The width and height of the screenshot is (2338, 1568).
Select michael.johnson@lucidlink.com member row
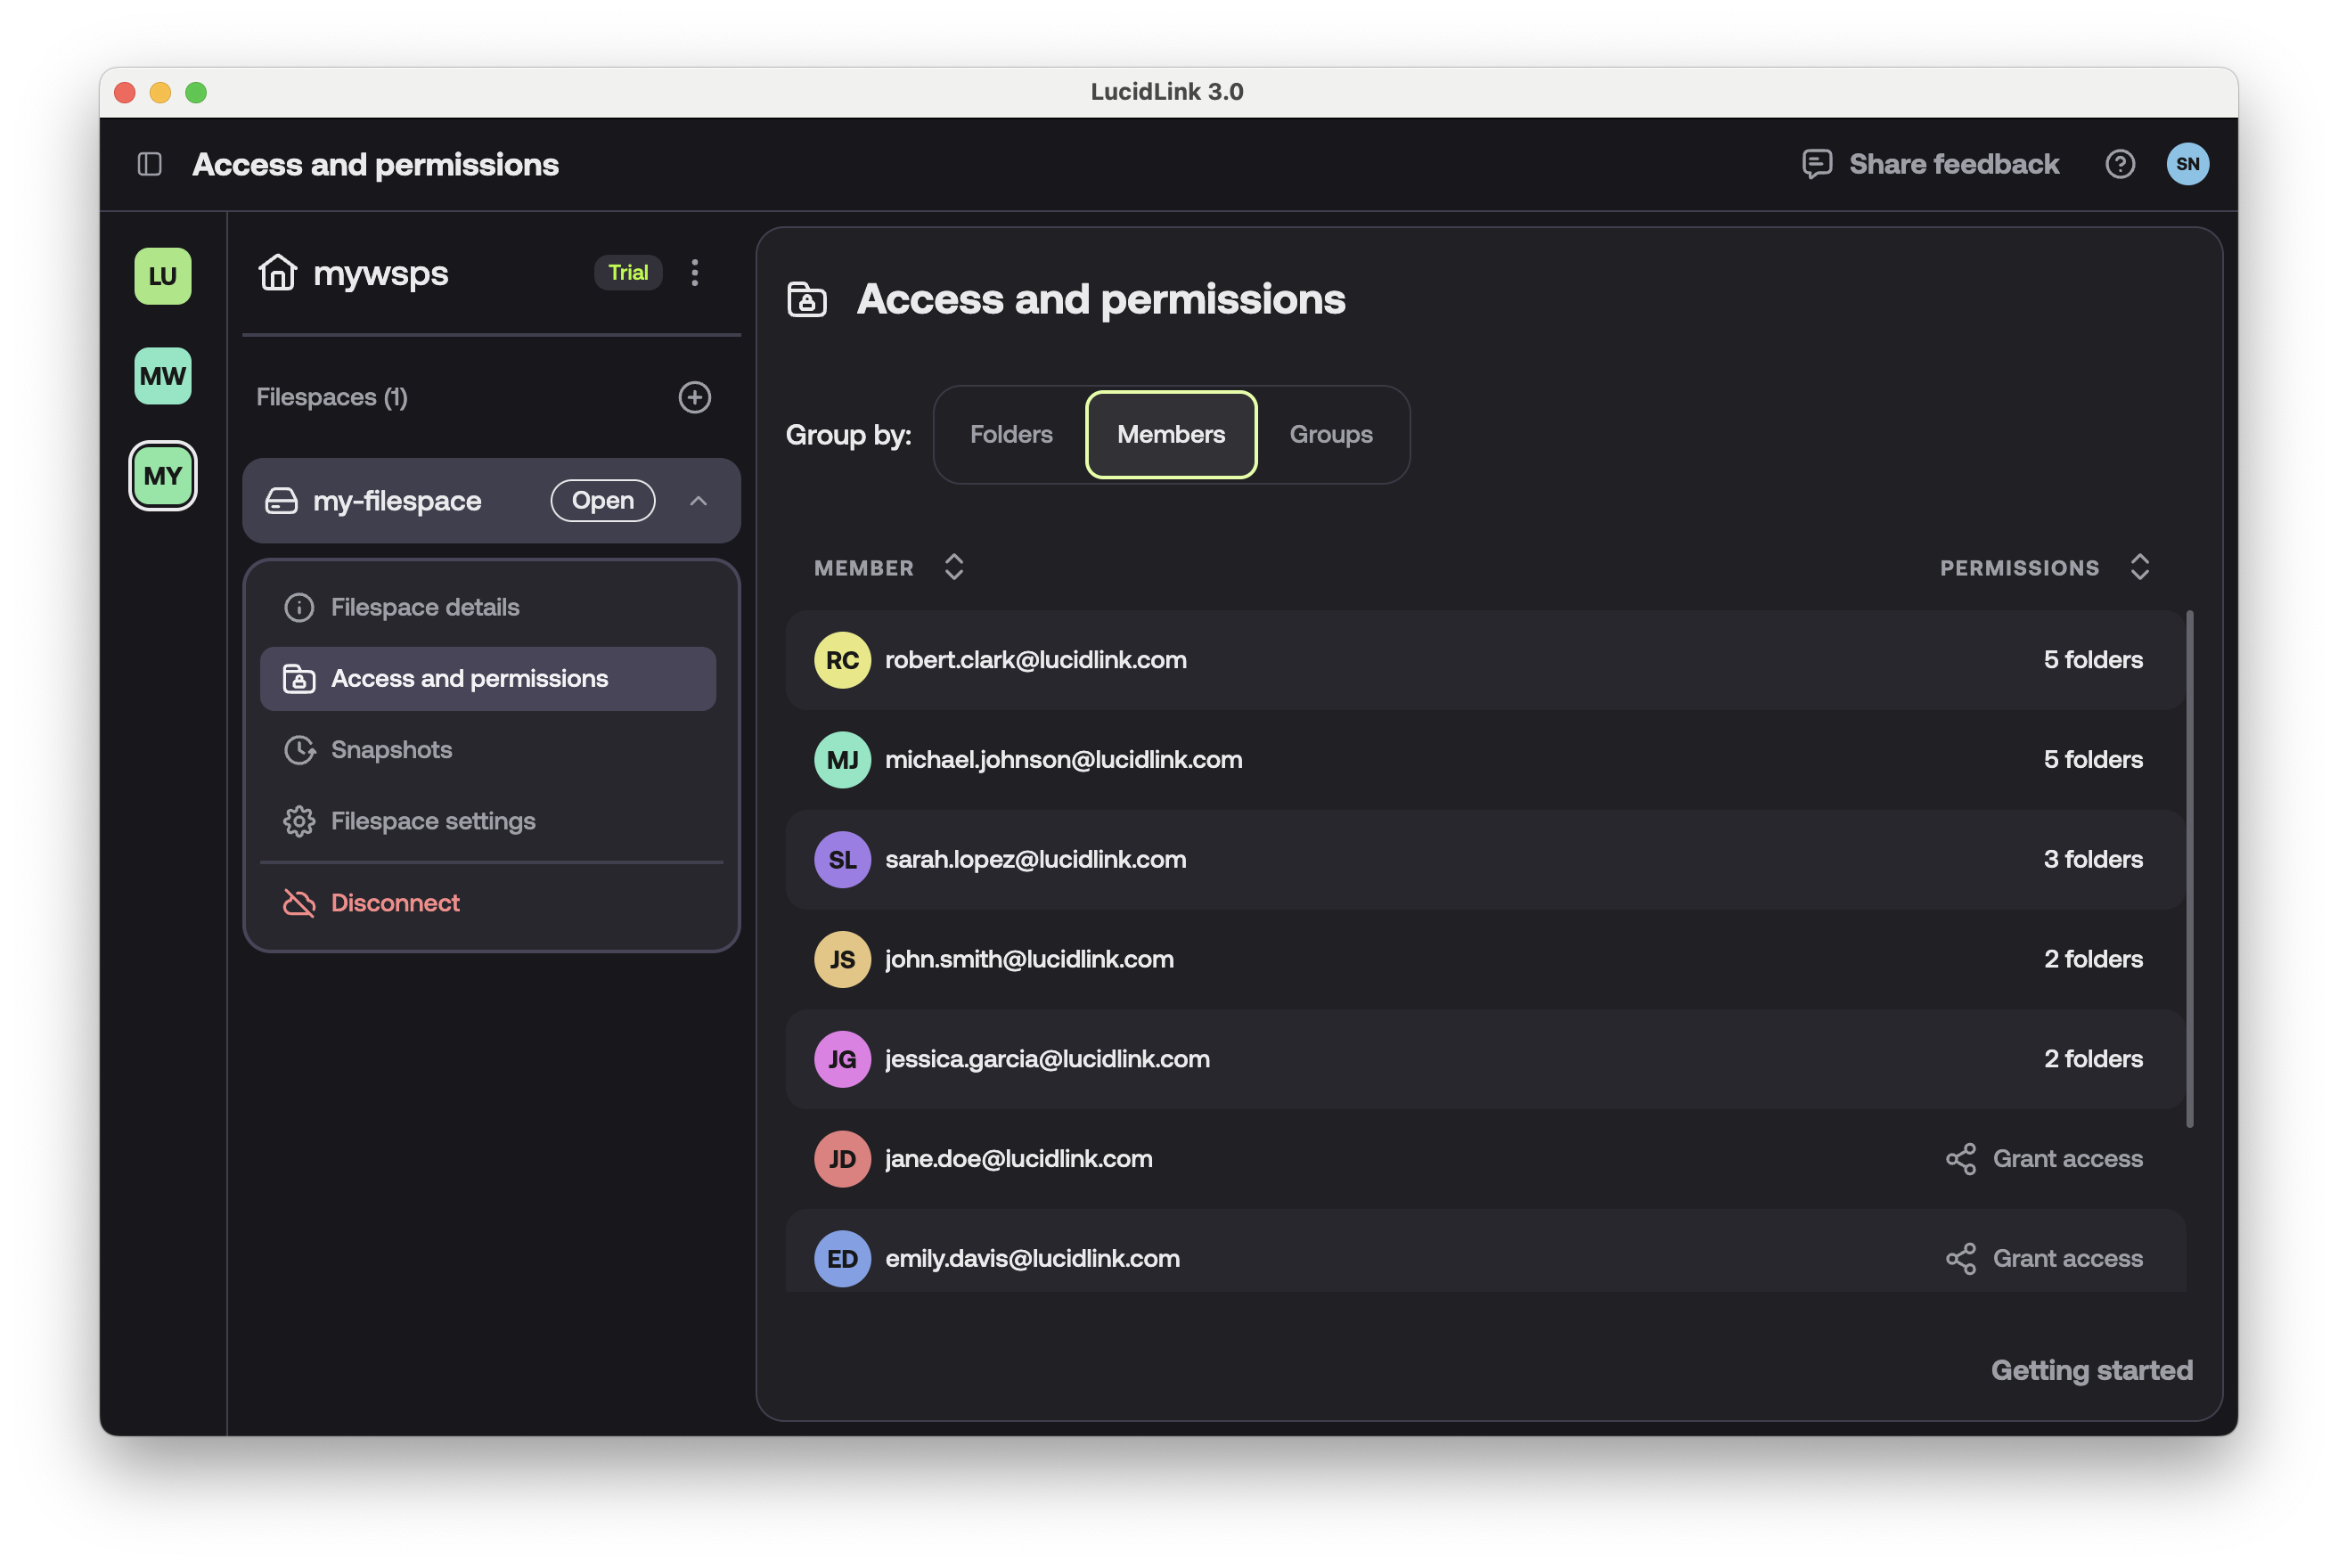tap(1485, 760)
